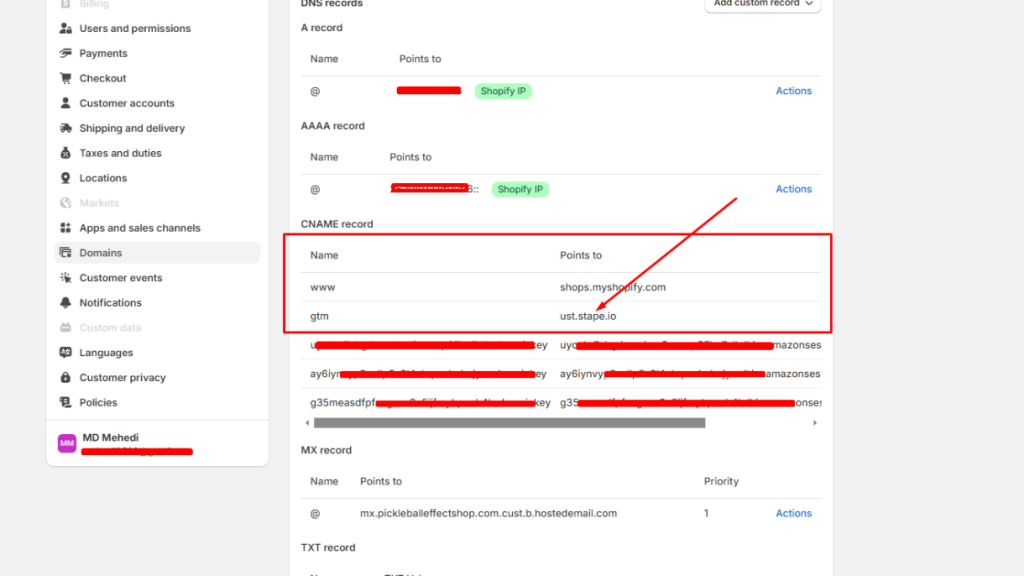Open Actions for the A record
The height and width of the screenshot is (576, 1024).
(x=793, y=91)
